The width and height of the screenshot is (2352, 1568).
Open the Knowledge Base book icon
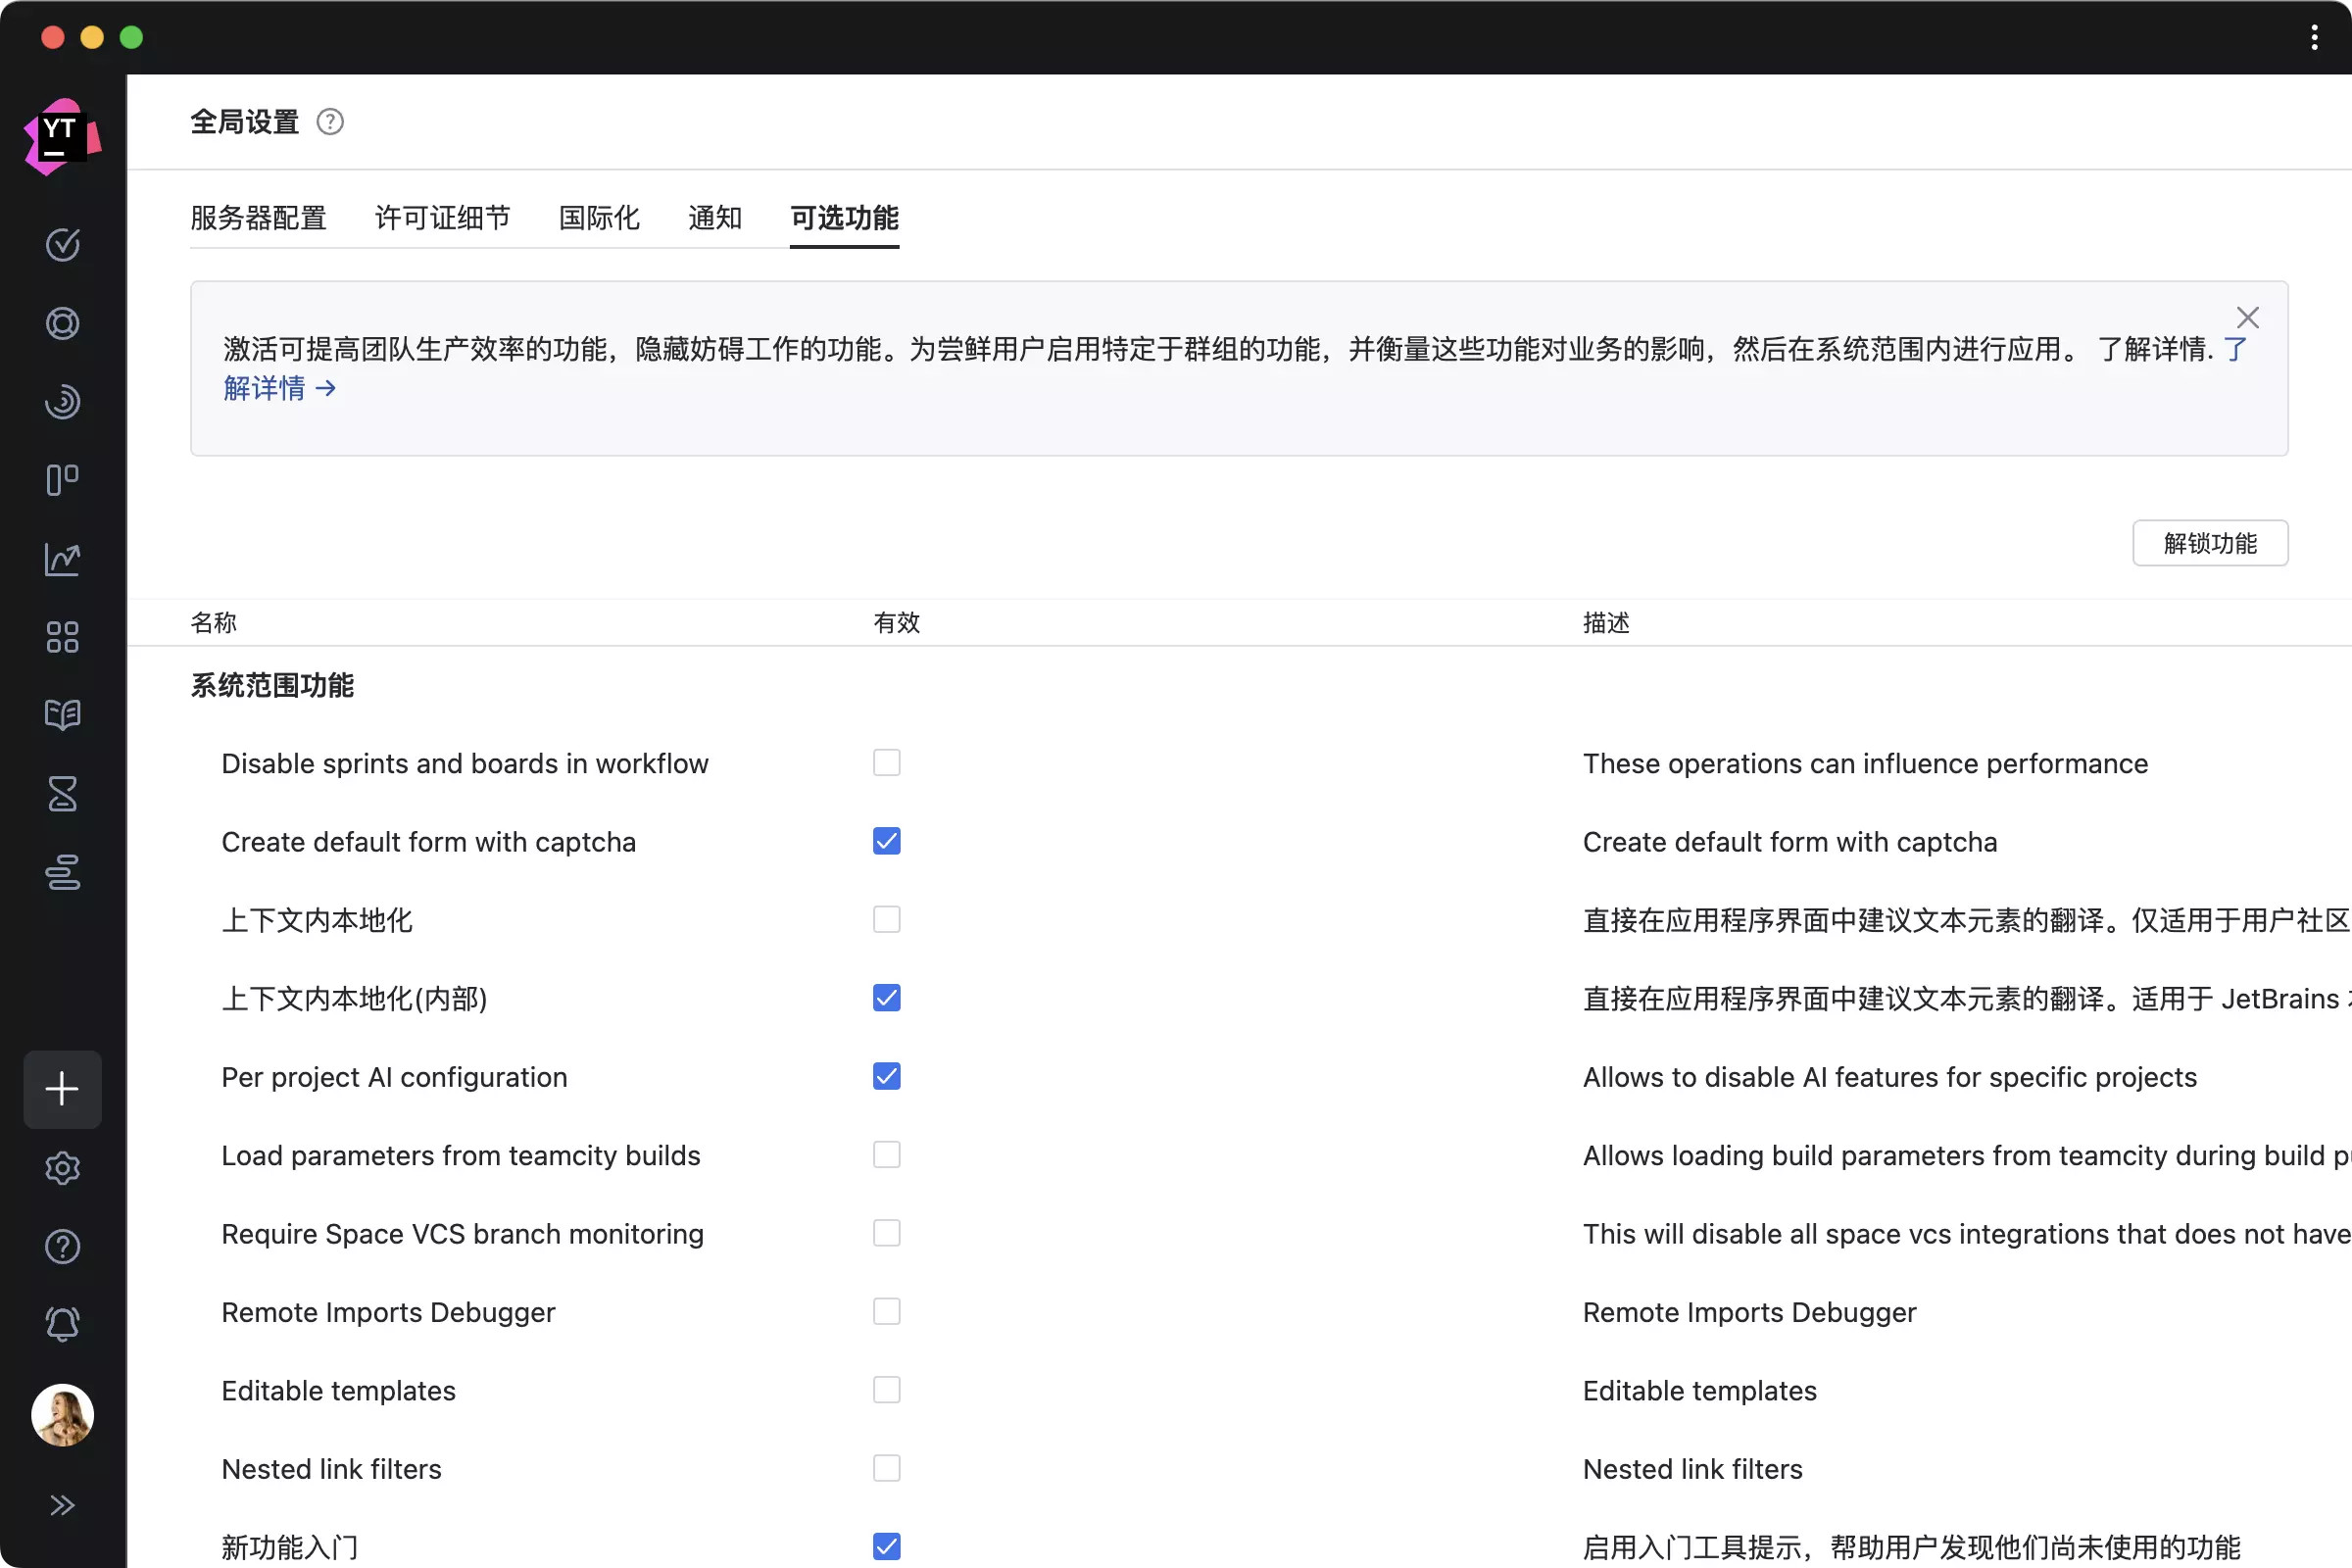pyautogui.click(x=62, y=715)
